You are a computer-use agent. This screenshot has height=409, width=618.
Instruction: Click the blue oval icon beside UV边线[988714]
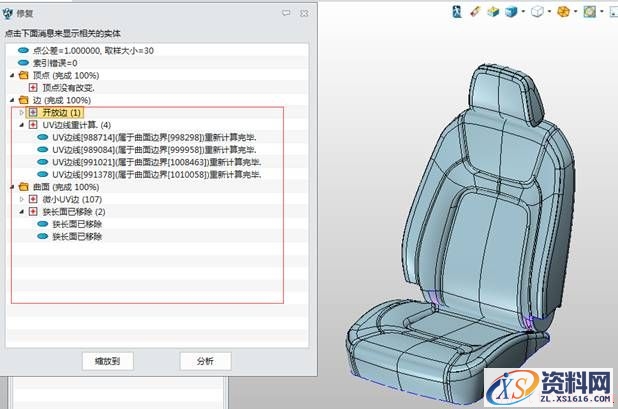coord(43,138)
